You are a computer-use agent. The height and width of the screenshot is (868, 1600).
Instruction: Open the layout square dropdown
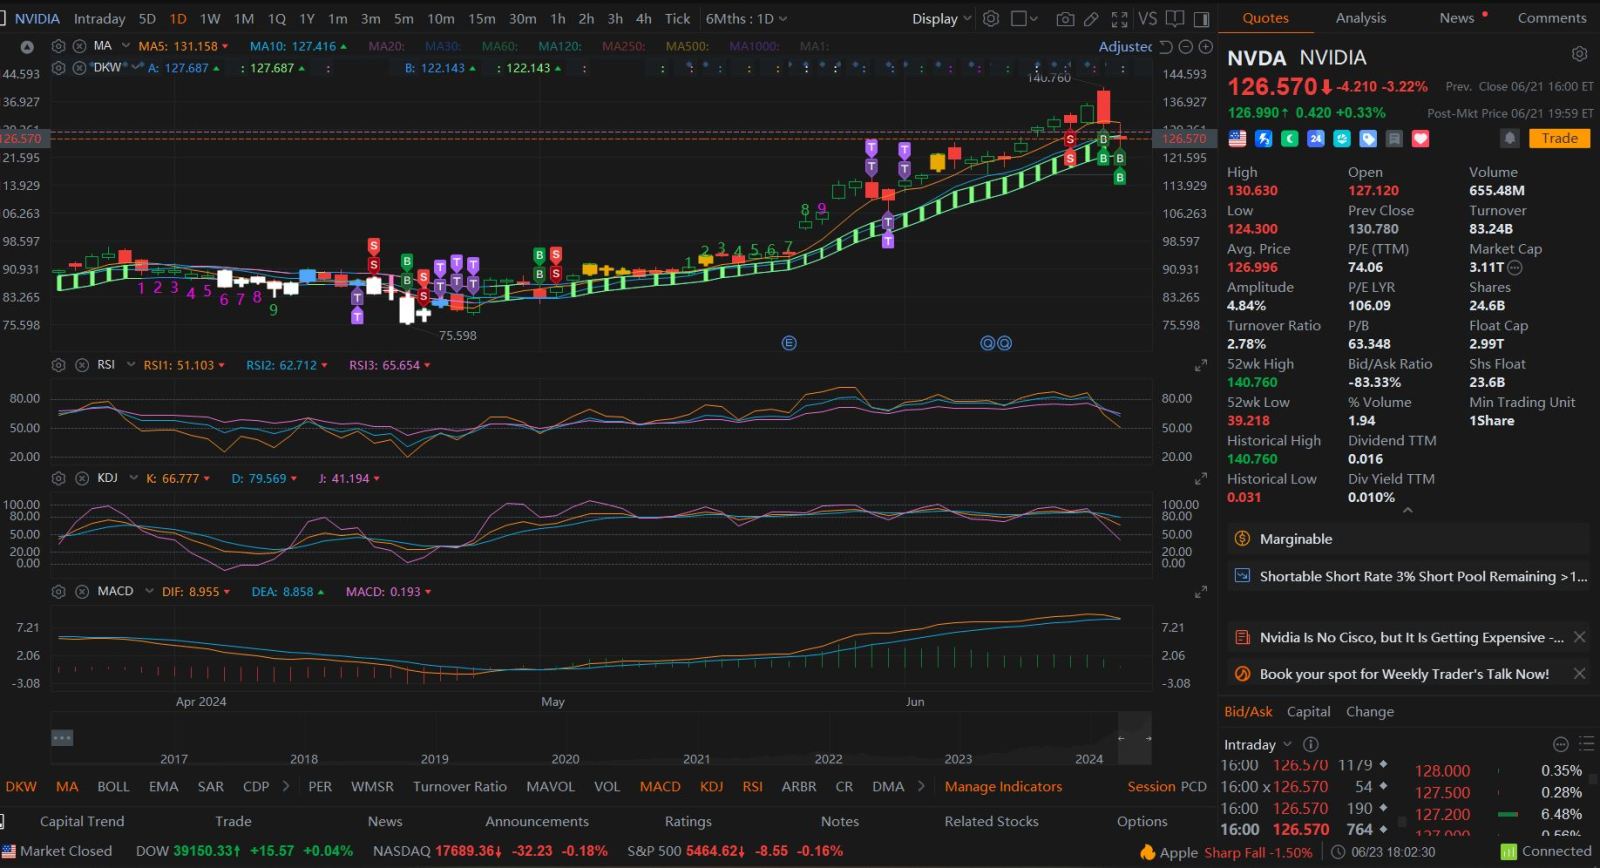point(1025,19)
